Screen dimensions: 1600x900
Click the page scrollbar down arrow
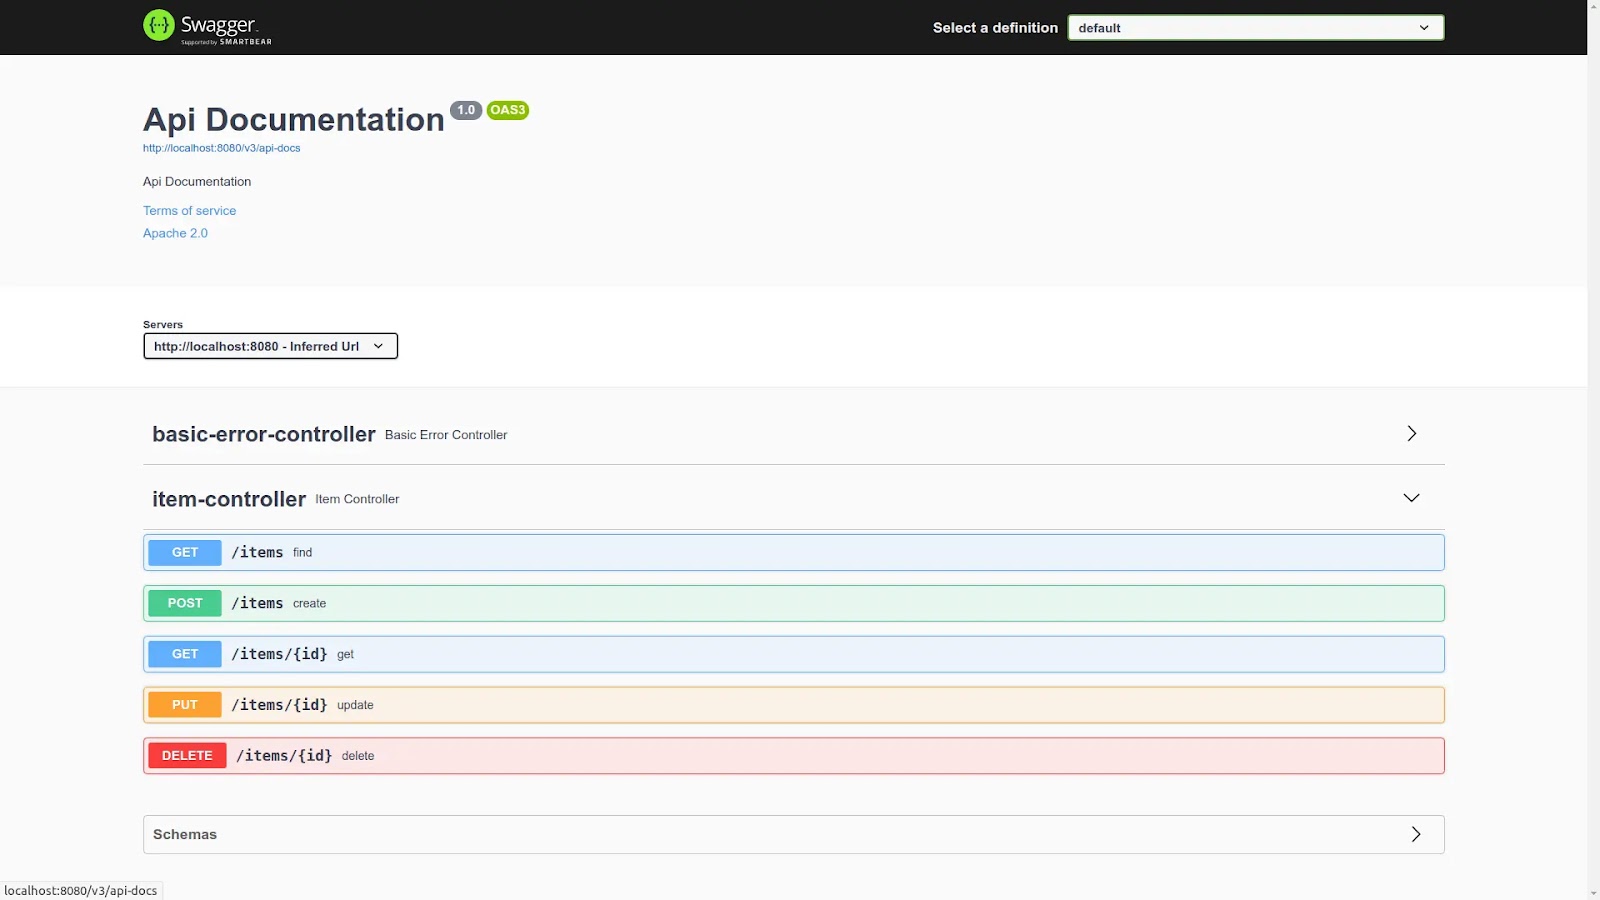coord(1593,892)
